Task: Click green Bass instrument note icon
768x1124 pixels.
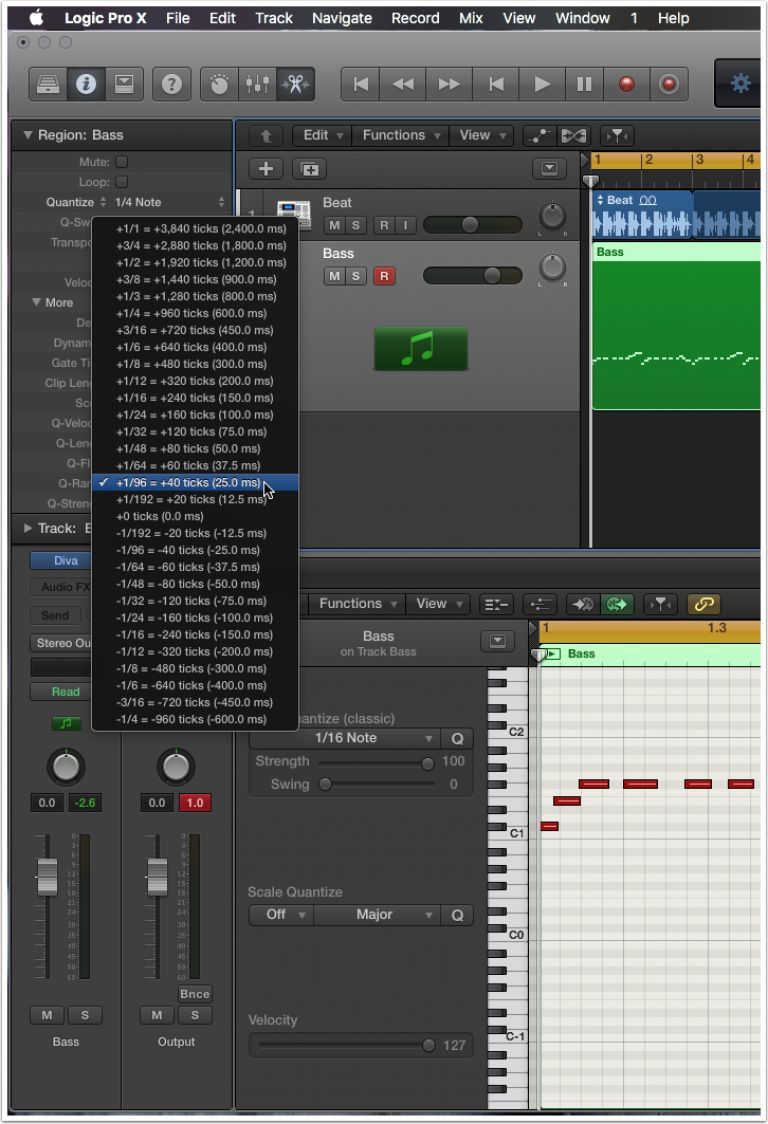Action: coord(421,348)
